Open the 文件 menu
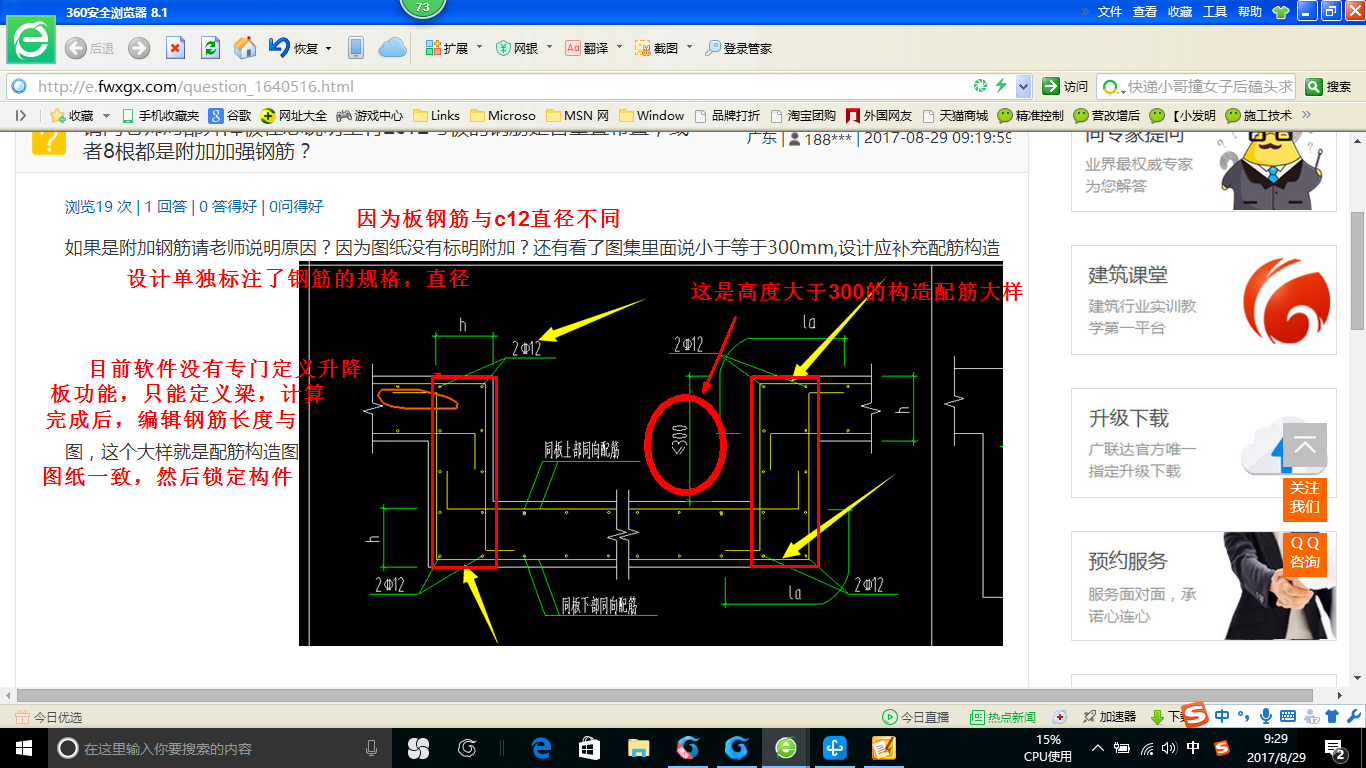Screen dimensions: 1366x768 point(1110,12)
